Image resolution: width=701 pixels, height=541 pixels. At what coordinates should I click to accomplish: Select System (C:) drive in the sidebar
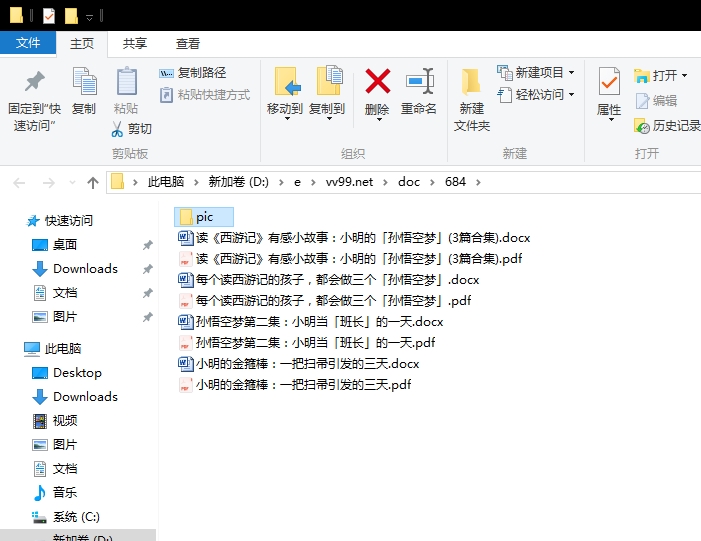coord(66,517)
